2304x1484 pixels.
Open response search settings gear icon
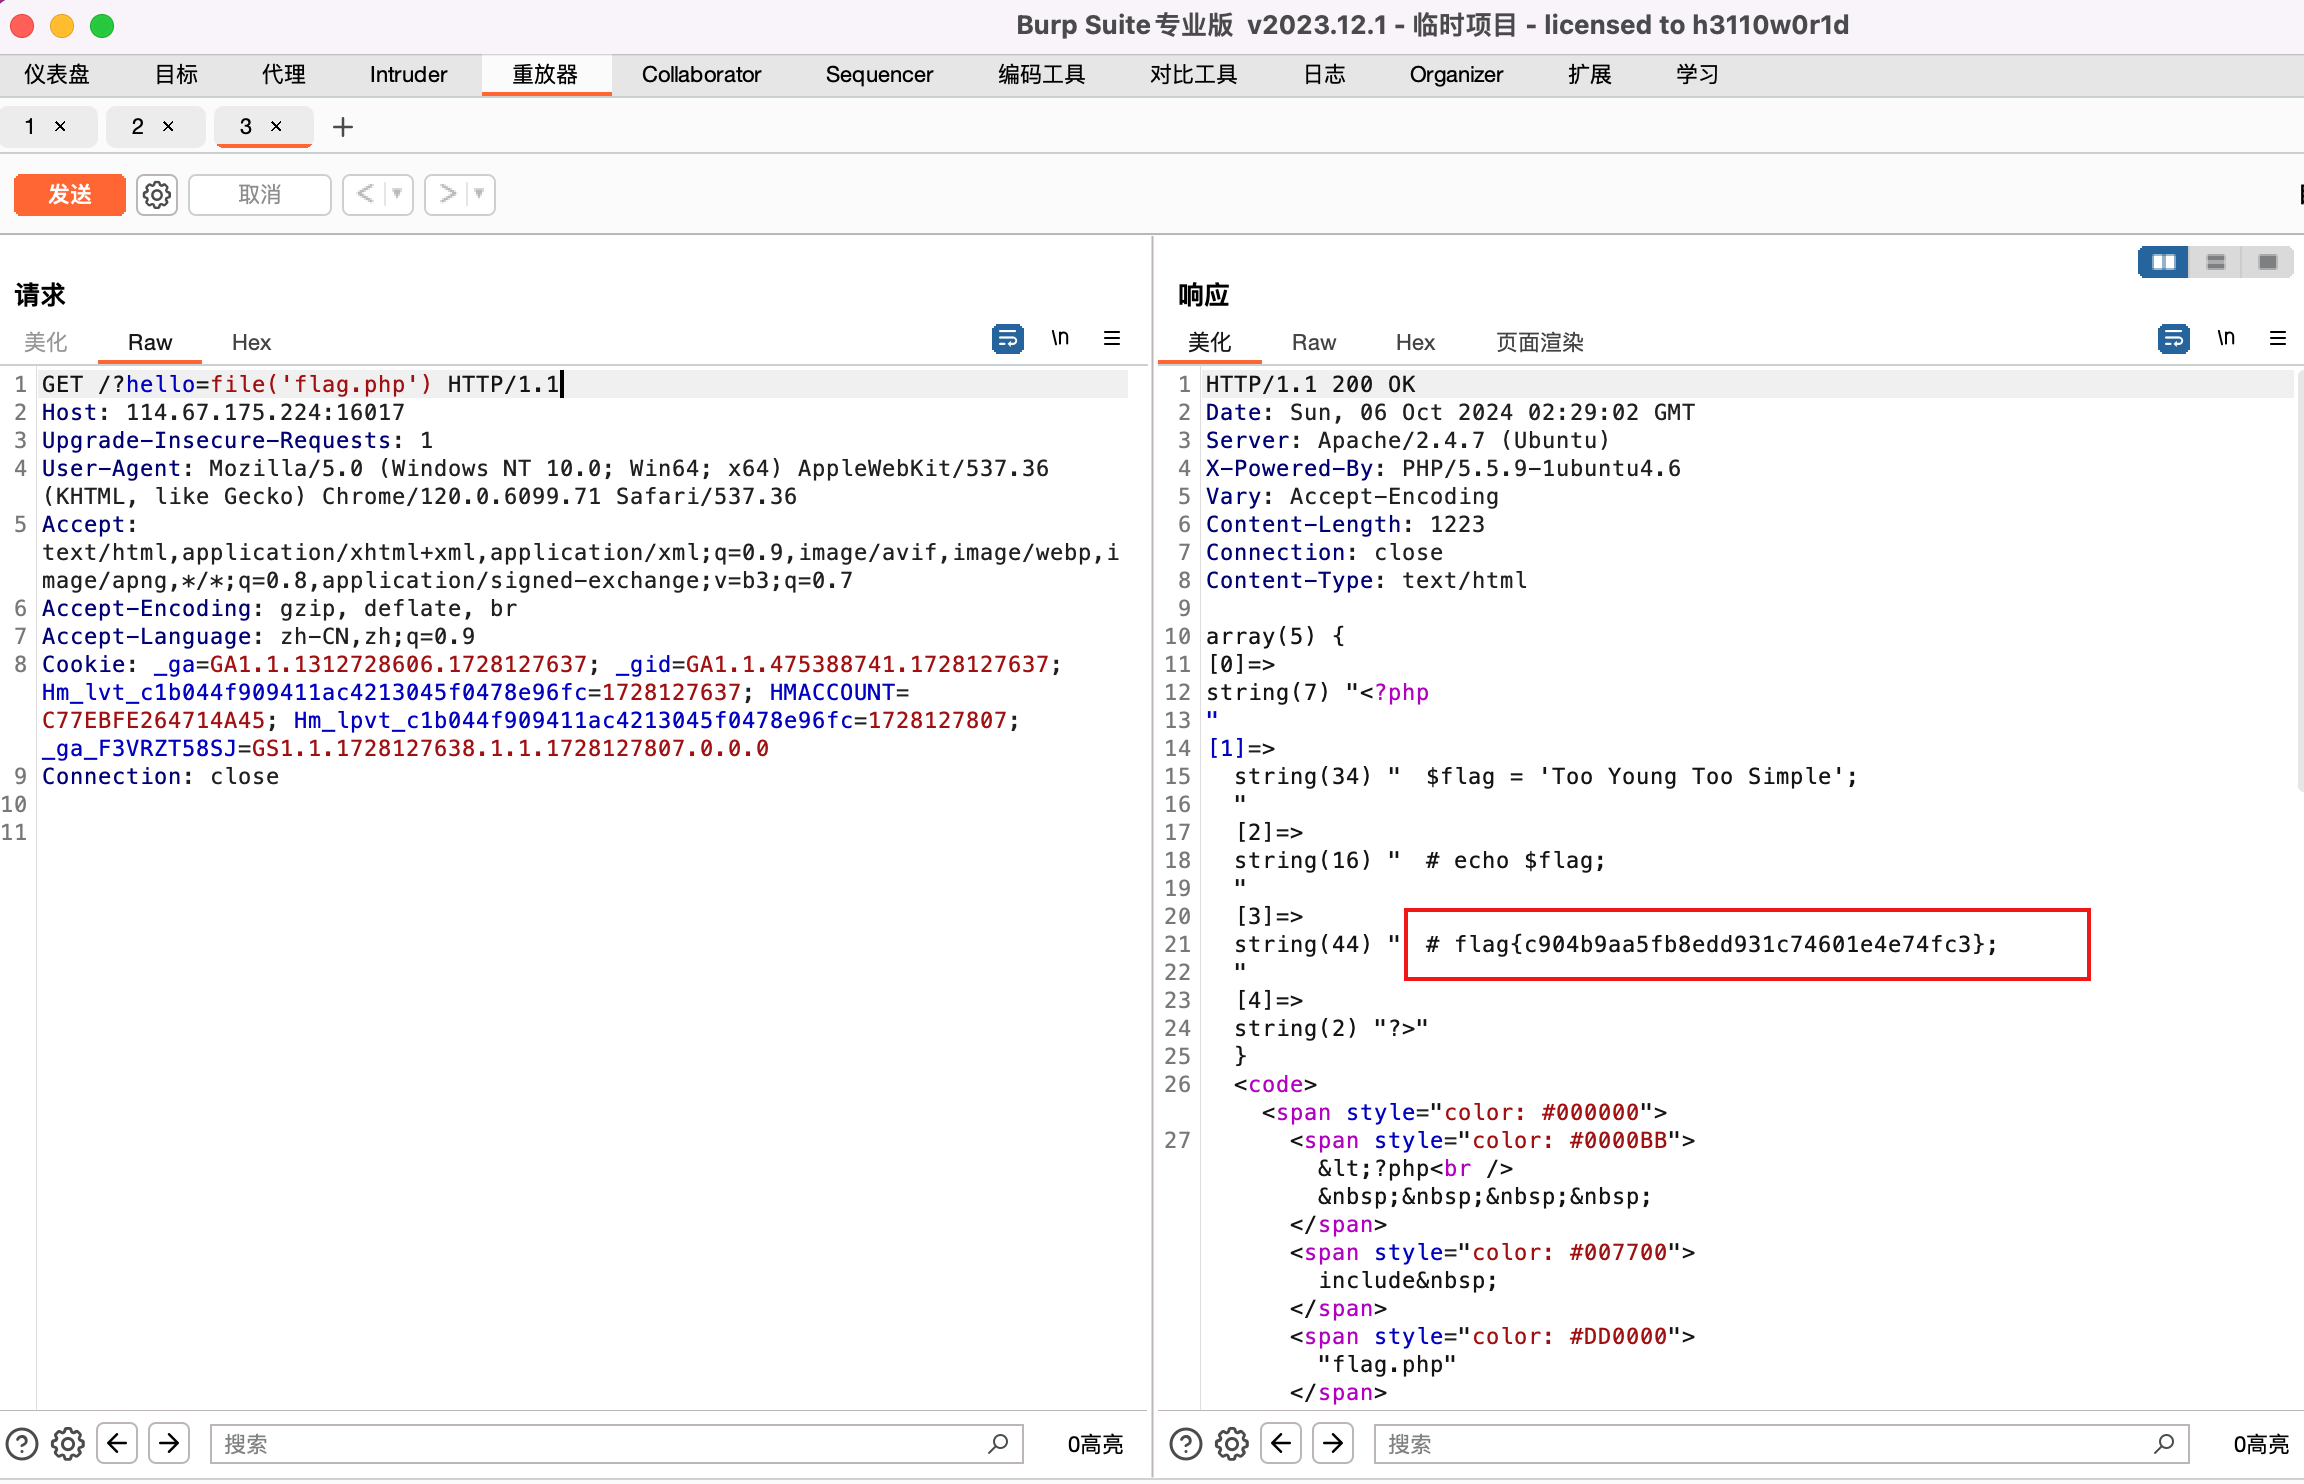(x=1232, y=1443)
